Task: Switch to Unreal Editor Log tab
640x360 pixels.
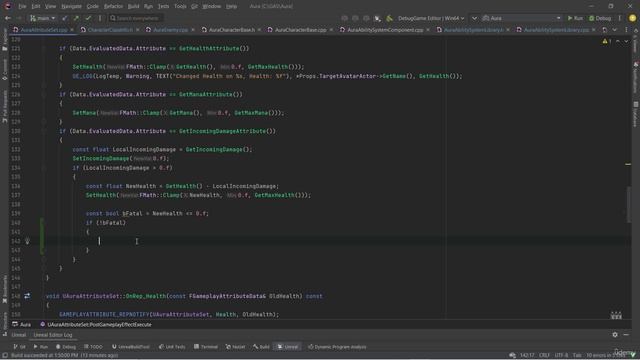Action: coord(53,335)
